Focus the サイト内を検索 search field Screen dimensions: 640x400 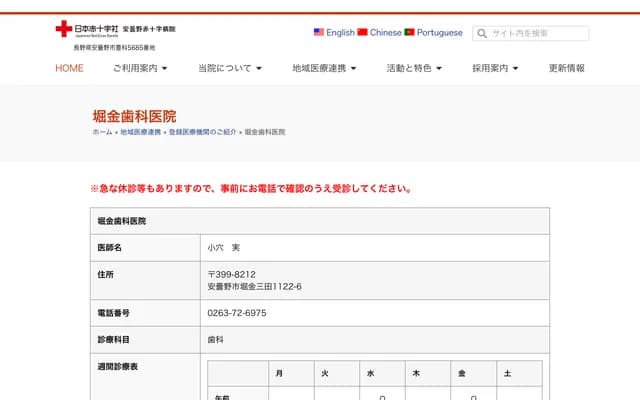coord(537,33)
